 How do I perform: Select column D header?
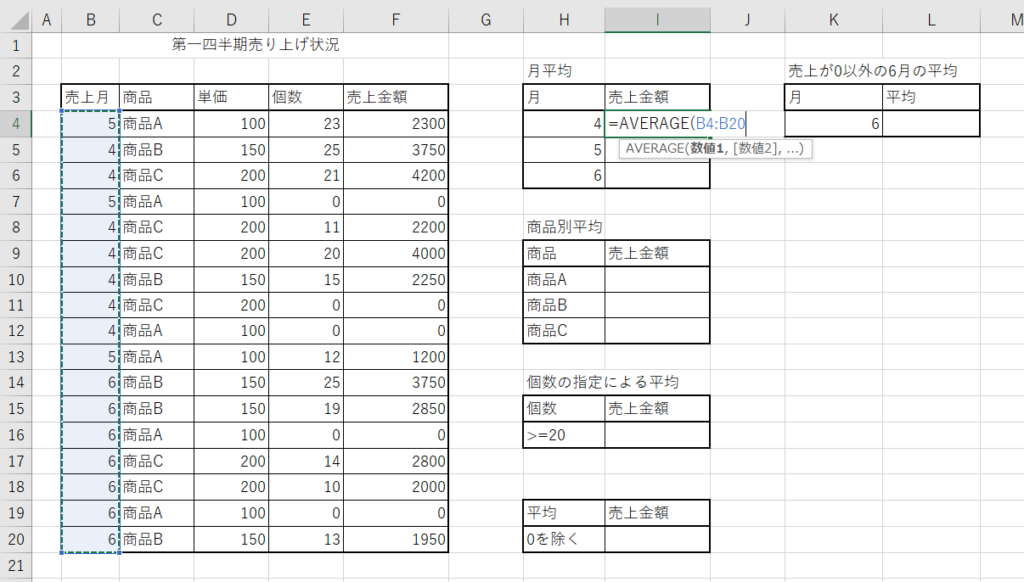[x=231, y=19]
